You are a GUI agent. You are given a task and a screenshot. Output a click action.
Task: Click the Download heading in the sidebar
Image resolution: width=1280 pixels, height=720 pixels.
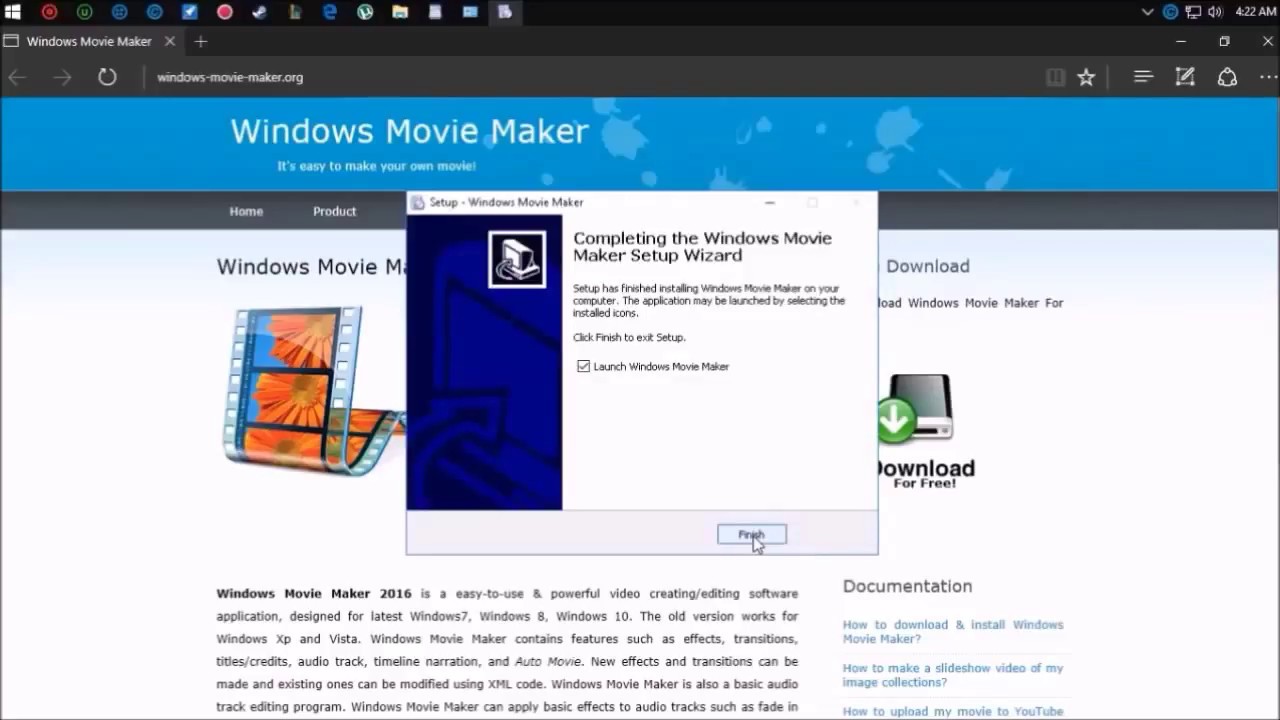pos(927,266)
